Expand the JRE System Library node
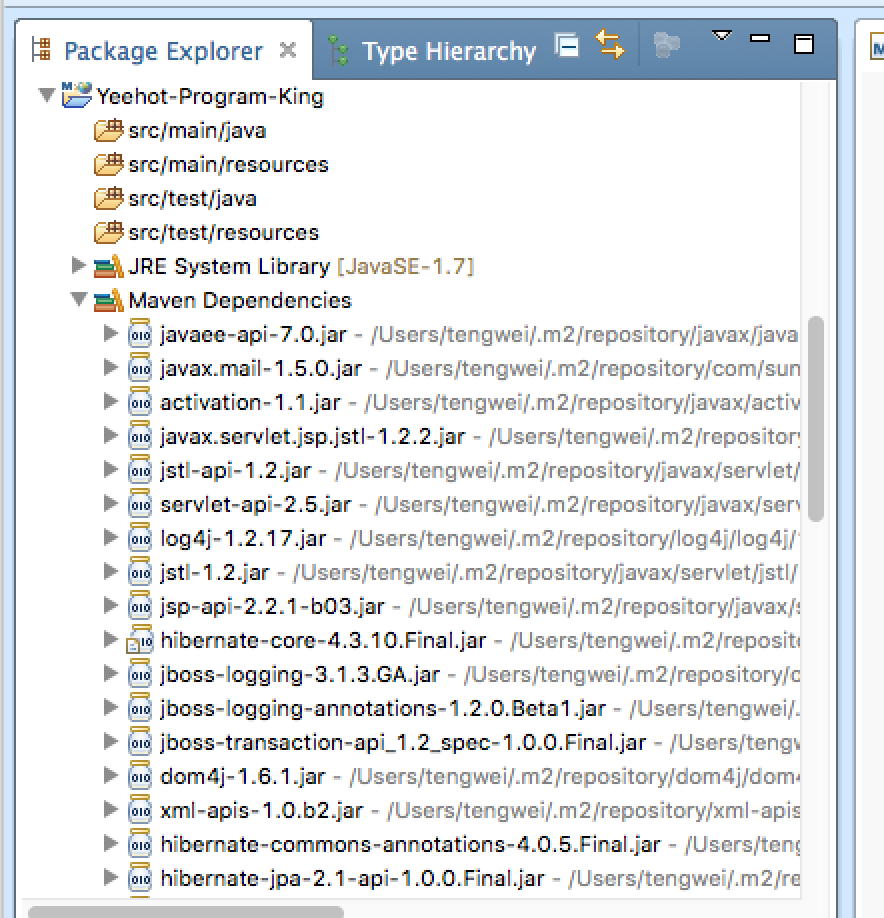Viewport: 884px width, 918px height. point(78,266)
